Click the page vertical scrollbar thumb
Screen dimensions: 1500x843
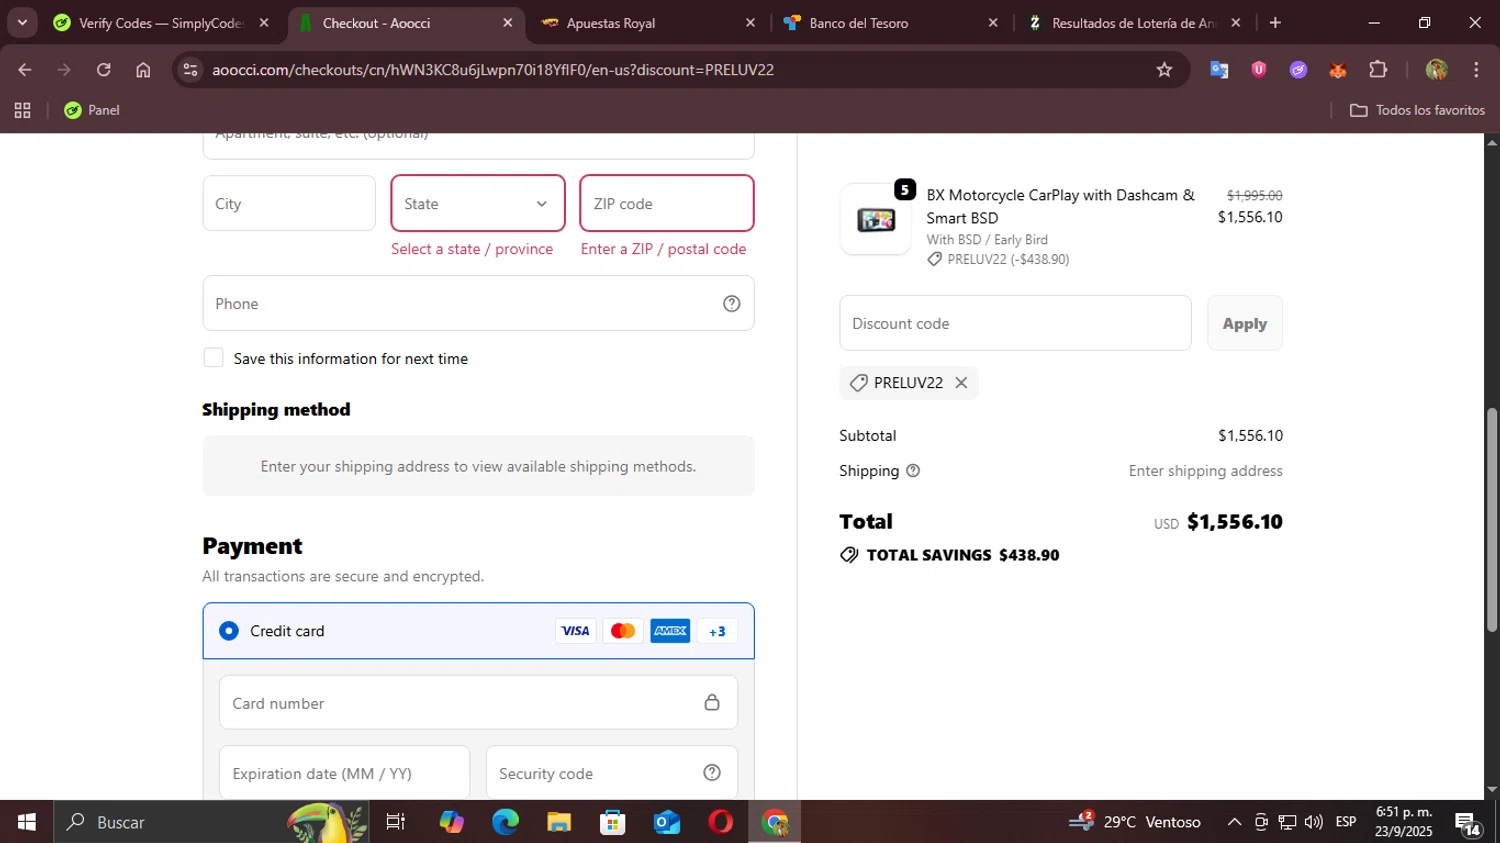click(1491, 520)
